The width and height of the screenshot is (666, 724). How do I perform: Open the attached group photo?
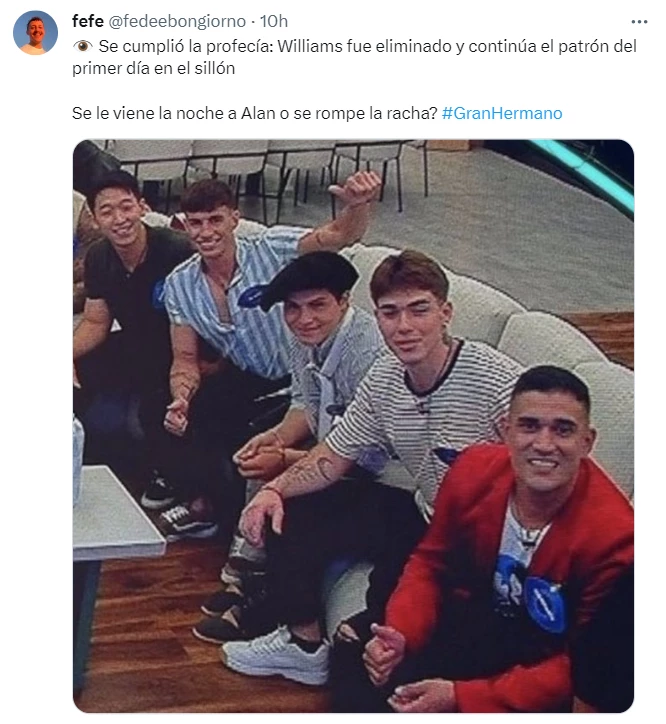click(353, 426)
